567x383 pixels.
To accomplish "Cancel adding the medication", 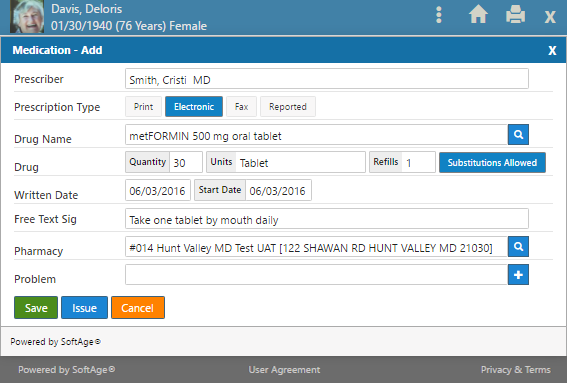I will coord(138,308).
